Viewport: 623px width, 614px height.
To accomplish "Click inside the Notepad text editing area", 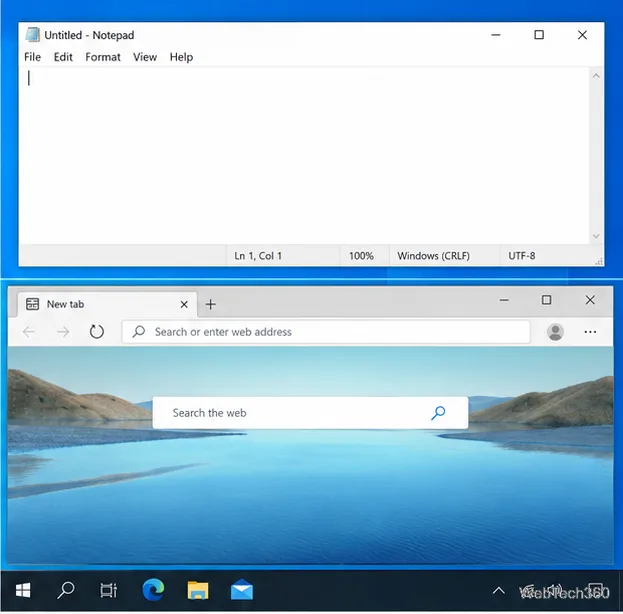I will click(x=304, y=155).
